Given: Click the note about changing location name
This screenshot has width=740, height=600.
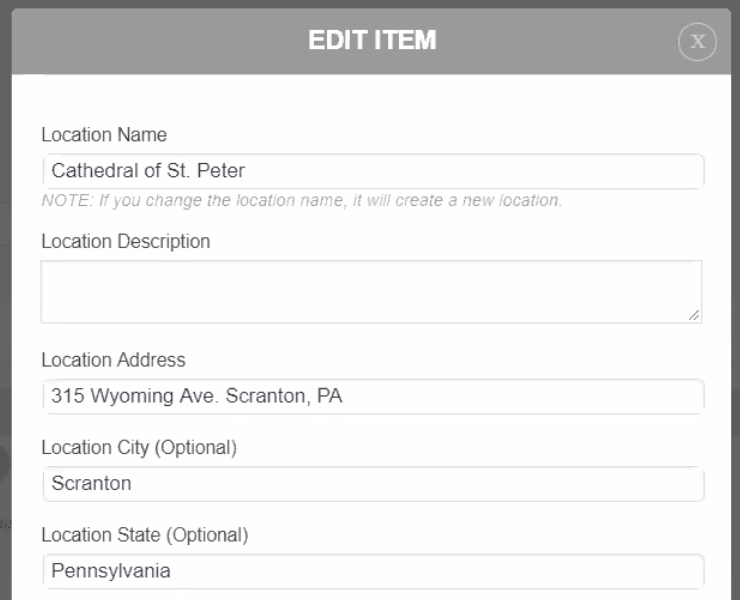Looking at the screenshot, I should coord(301,200).
